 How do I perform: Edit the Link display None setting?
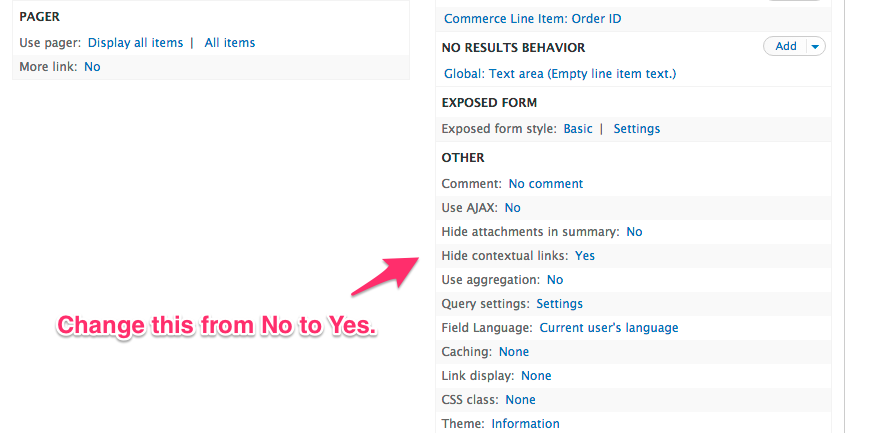click(536, 376)
